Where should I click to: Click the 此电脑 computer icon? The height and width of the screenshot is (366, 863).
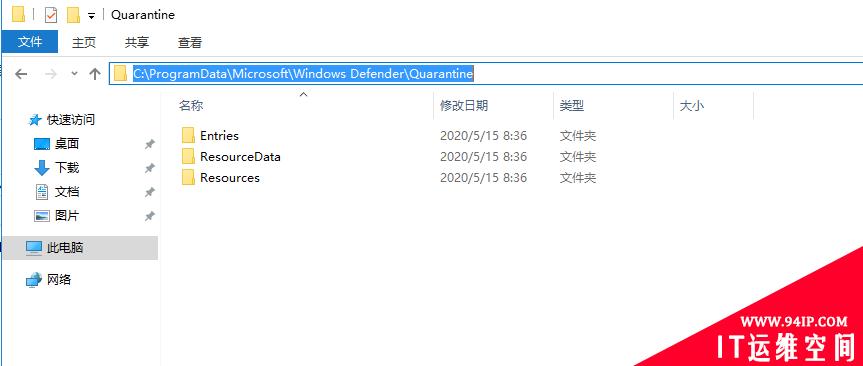point(34,248)
